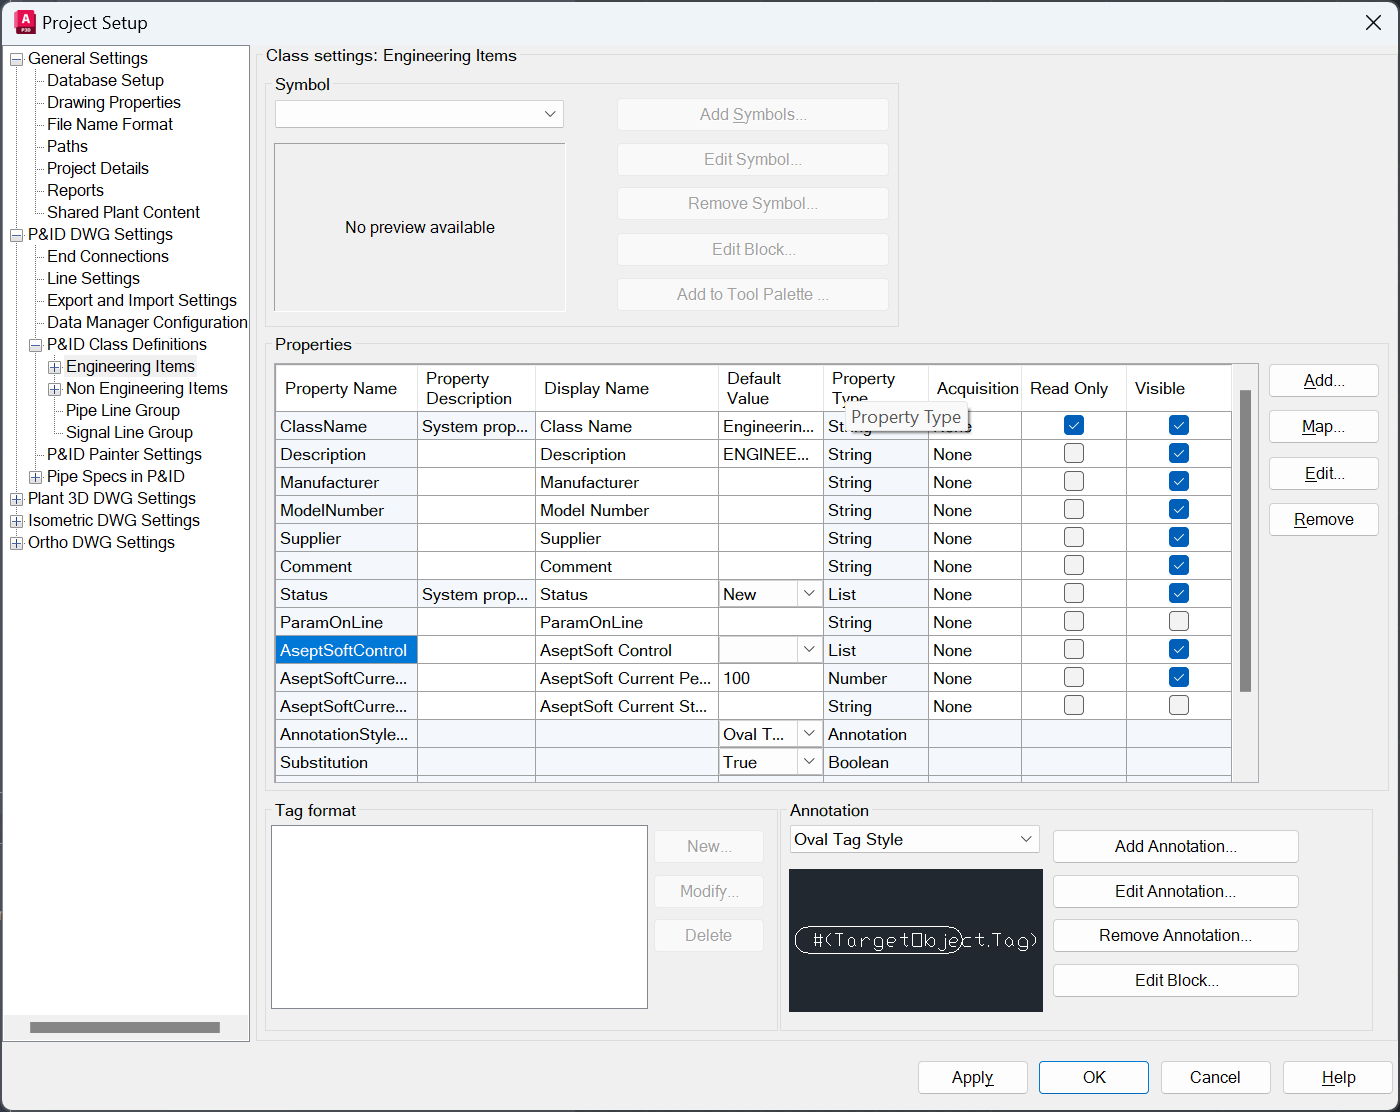Image resolution: width=1400 pixels, height=1112 pixels.
Task: Expand Non Engineering Items node
Action: pyautogui.click(x=54, y=389)
